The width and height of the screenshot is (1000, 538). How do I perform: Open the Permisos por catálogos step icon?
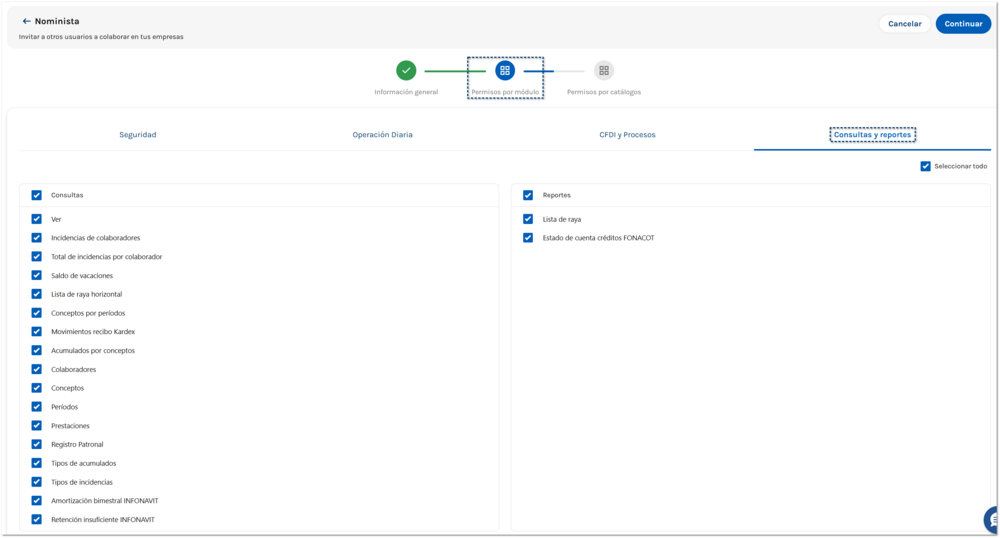click(x=603, y=70)
